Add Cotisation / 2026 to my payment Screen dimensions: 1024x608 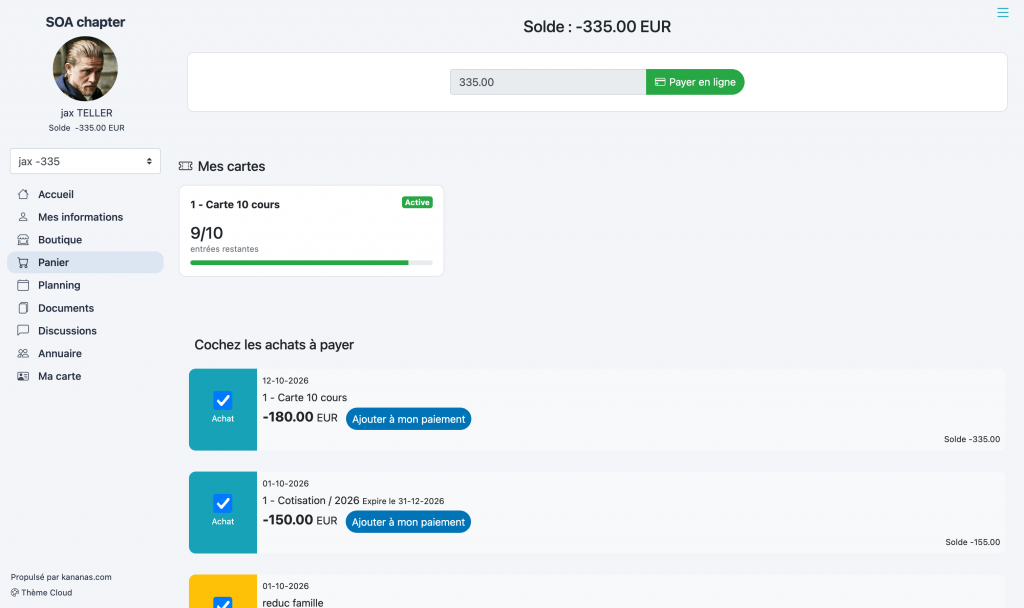(408, 522)
